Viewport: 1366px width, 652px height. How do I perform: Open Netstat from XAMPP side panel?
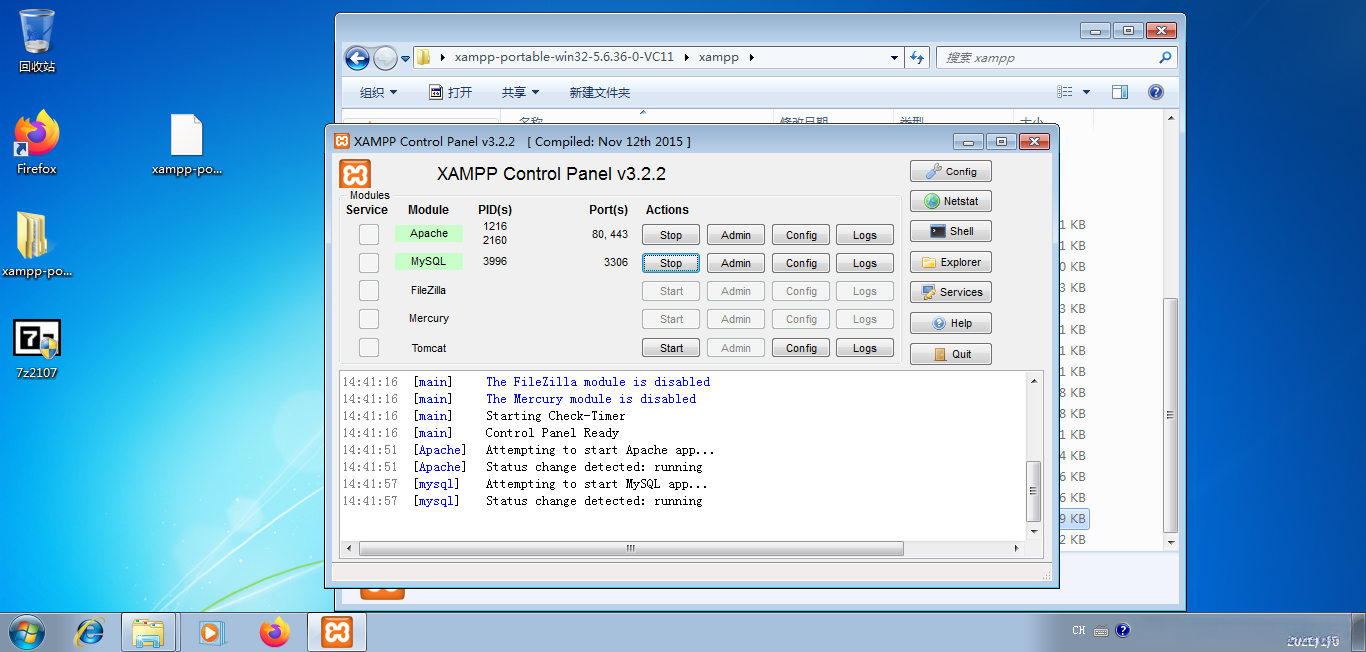click(x=950, y=201)
